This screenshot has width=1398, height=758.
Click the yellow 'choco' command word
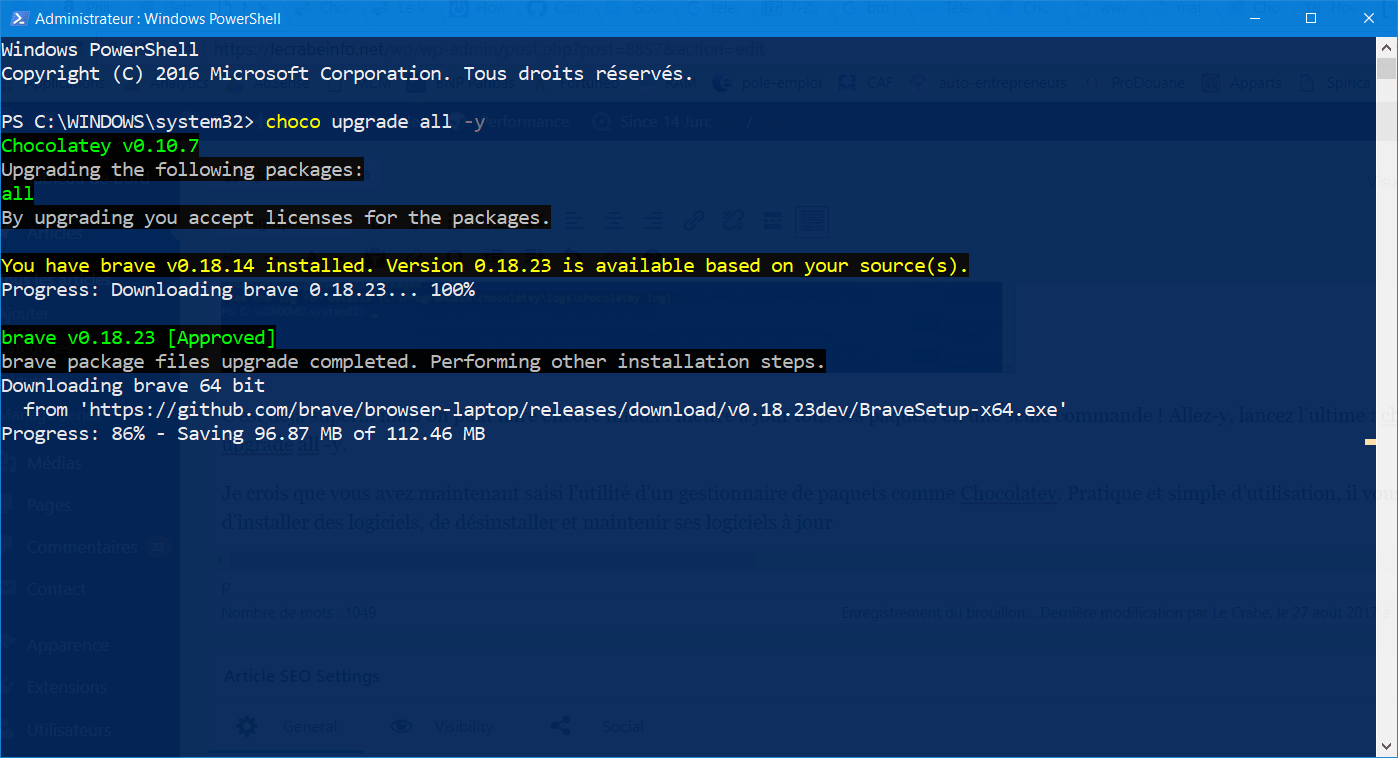pos(293,122)
